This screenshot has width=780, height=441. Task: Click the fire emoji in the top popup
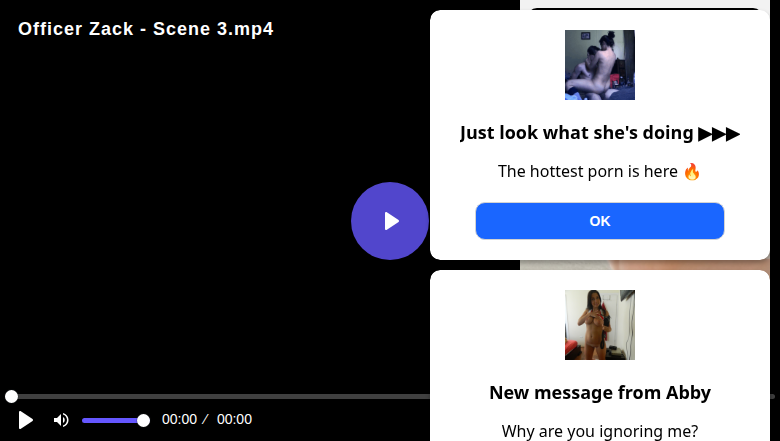pos(692,171)
